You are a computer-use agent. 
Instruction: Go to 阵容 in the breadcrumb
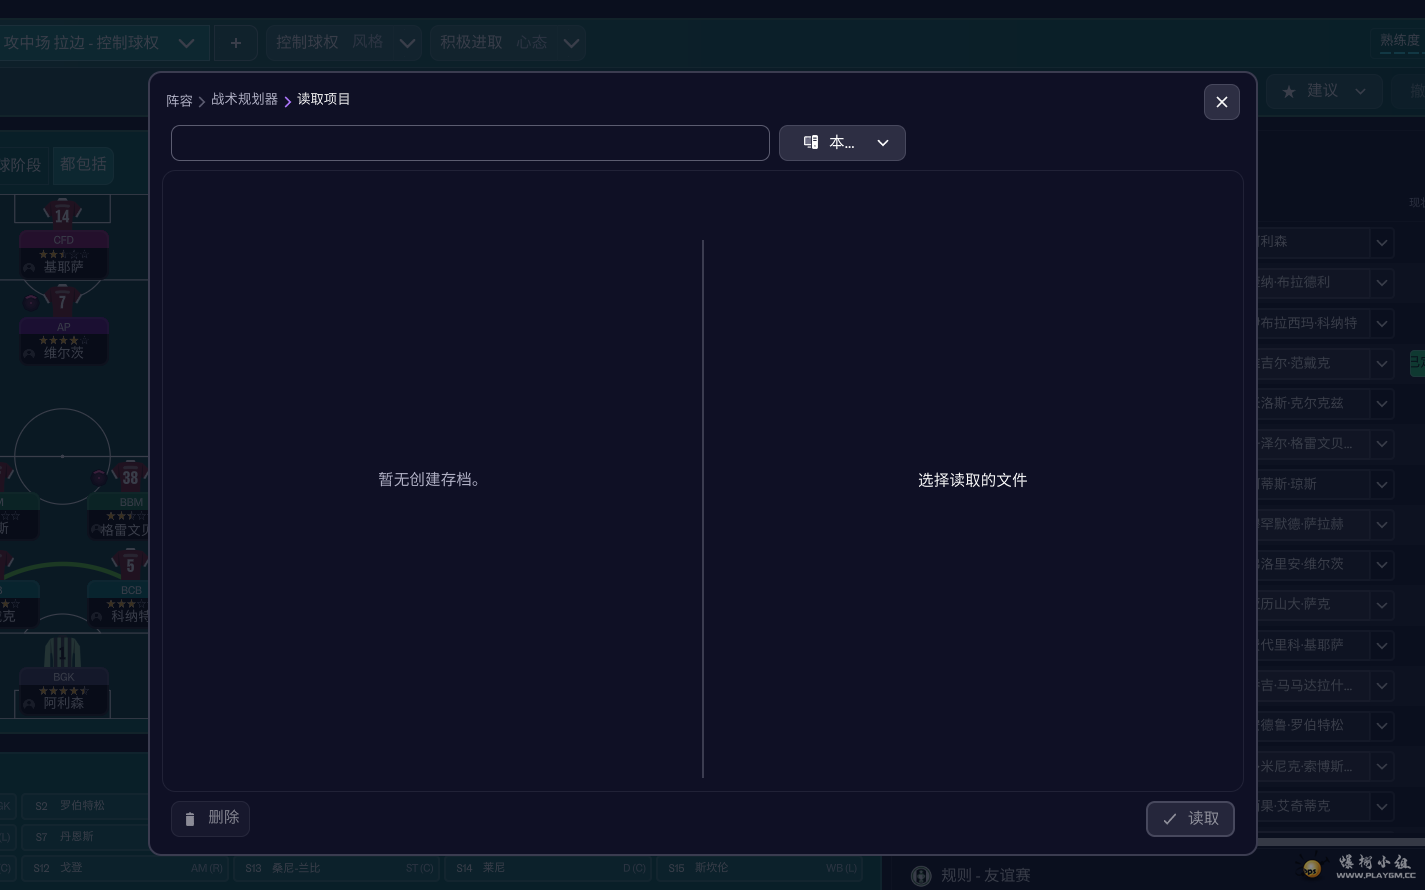tap(179, 101)
